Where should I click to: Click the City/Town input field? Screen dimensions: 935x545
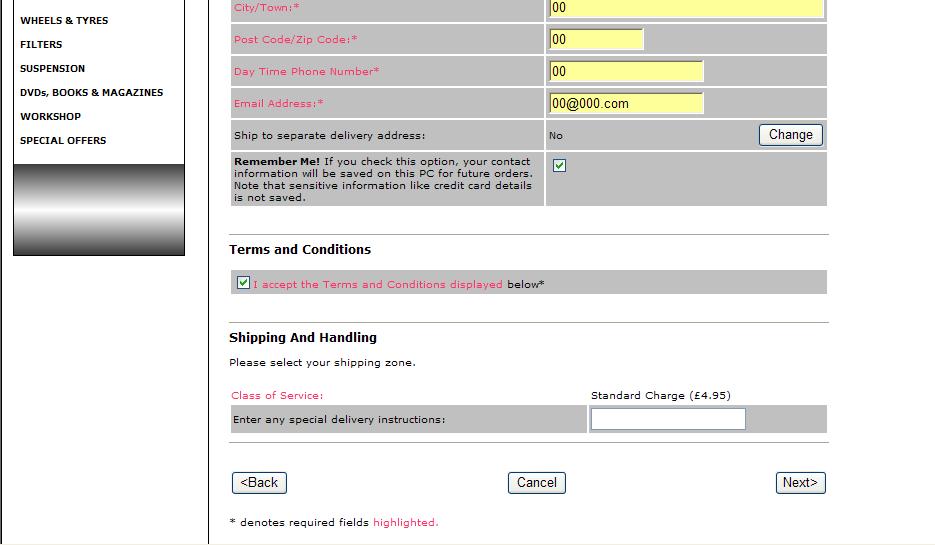(x=685, y=8)
